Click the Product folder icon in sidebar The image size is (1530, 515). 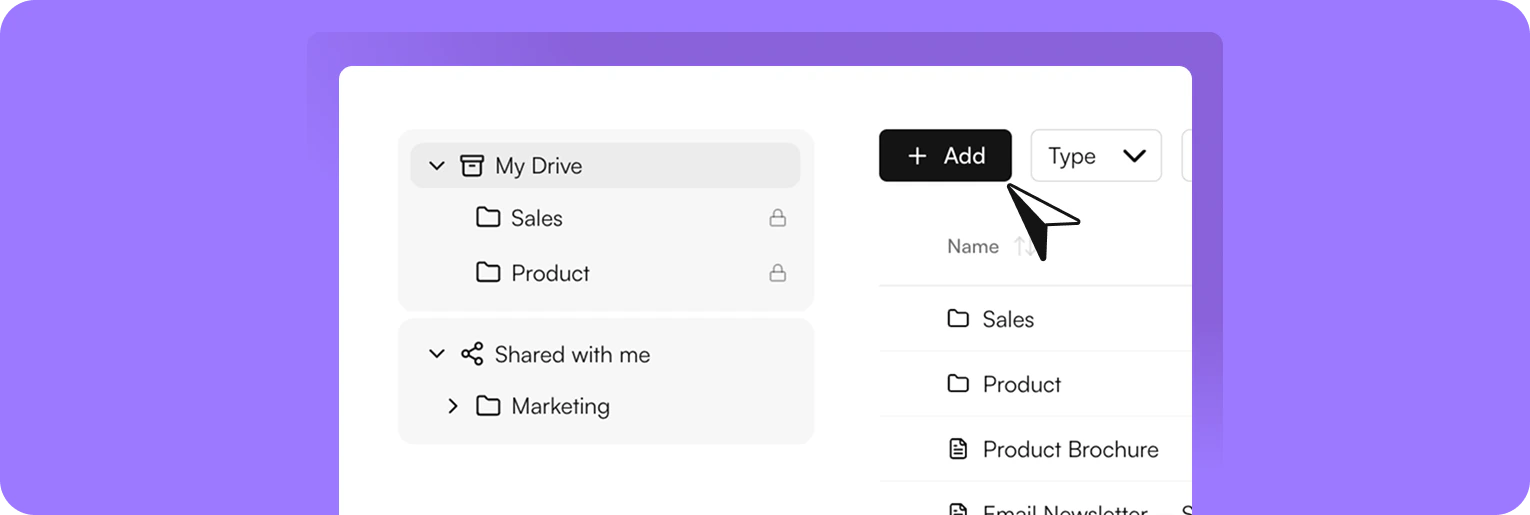(x=488, y=273)
